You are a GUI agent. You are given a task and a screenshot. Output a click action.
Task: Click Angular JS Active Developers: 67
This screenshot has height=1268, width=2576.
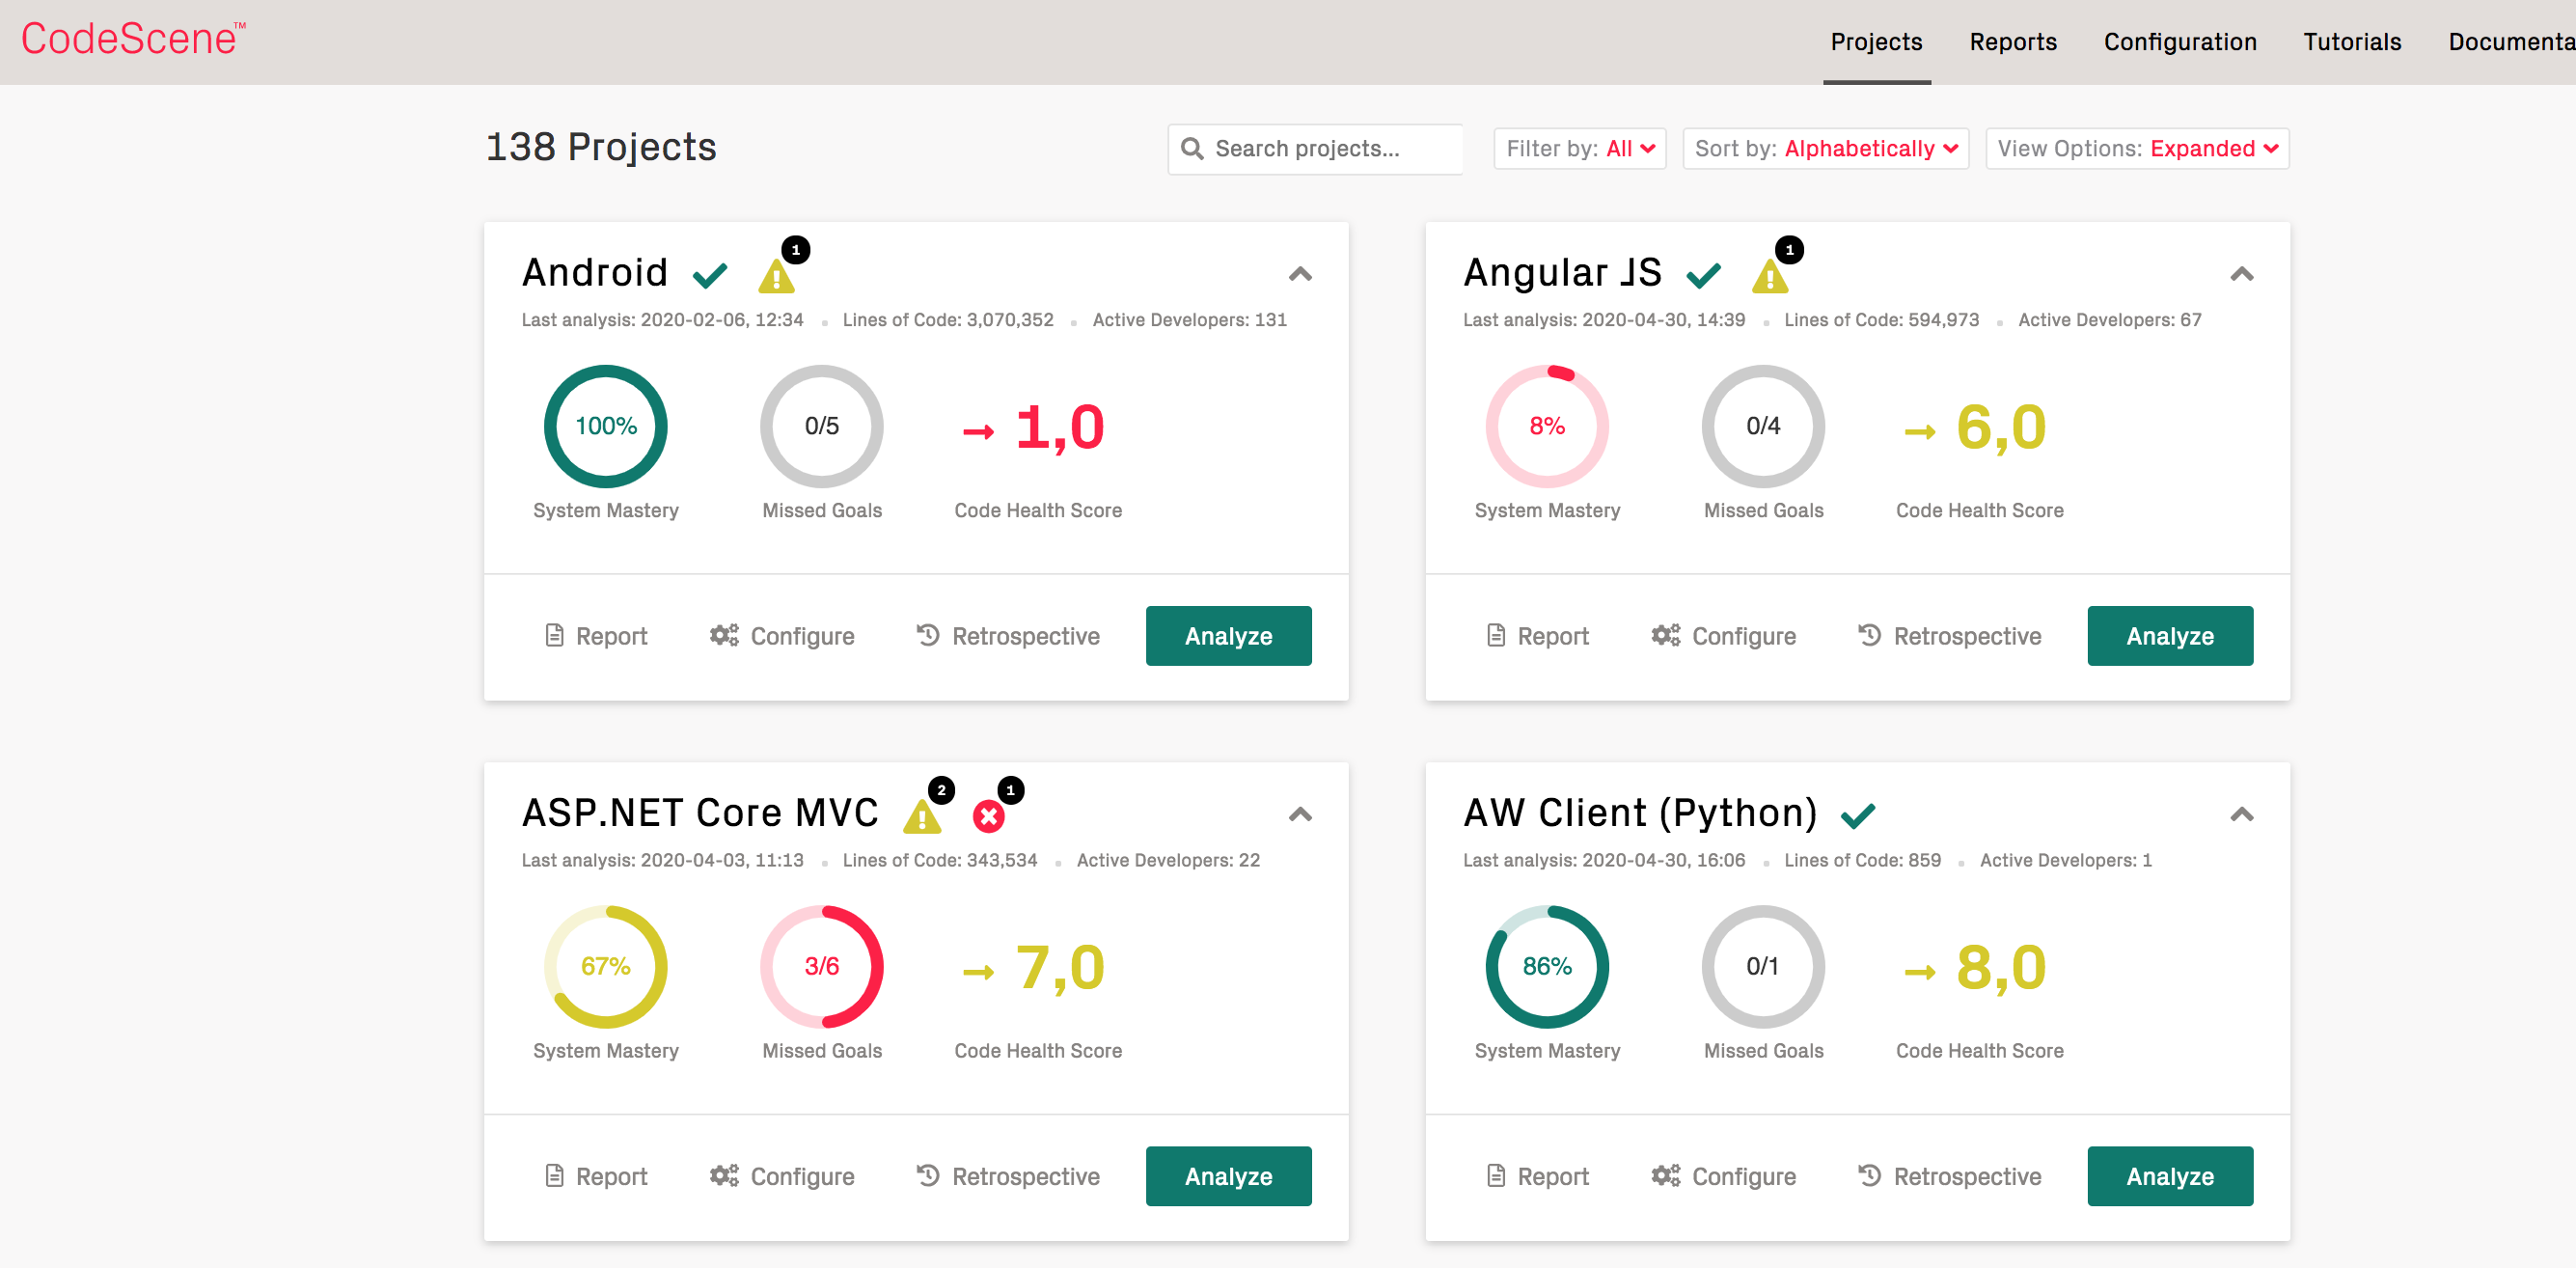point(2110,320)
